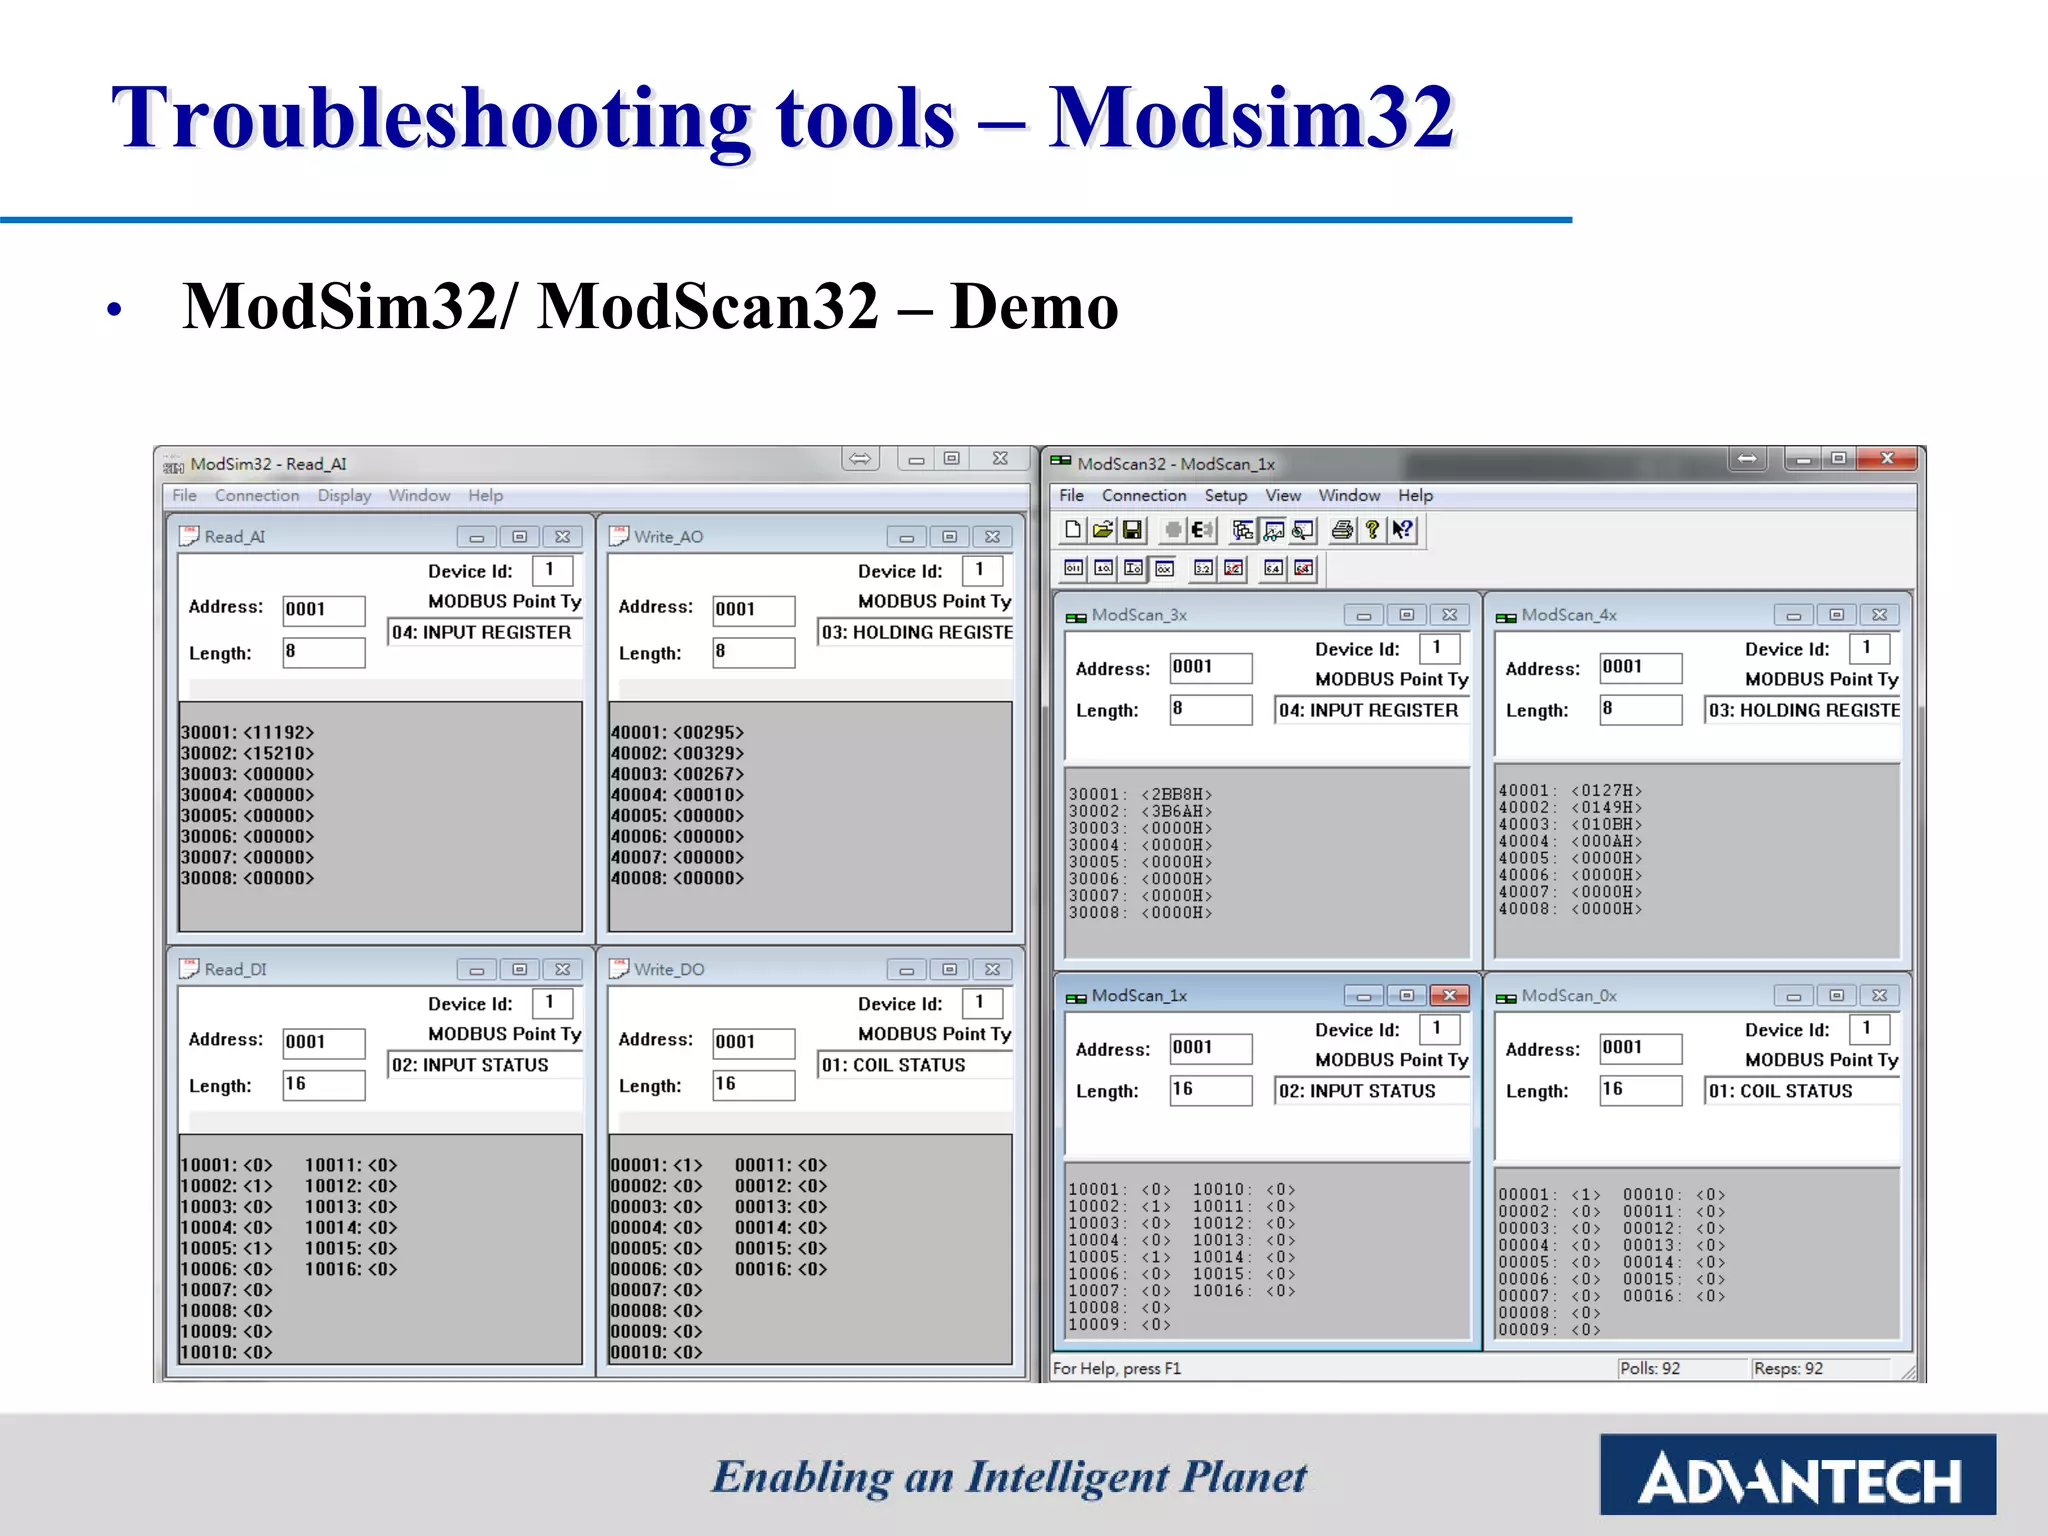Click the Write_DO document icon in its title
This screenshot has height=1536, width=2048.
pos(619,968)
